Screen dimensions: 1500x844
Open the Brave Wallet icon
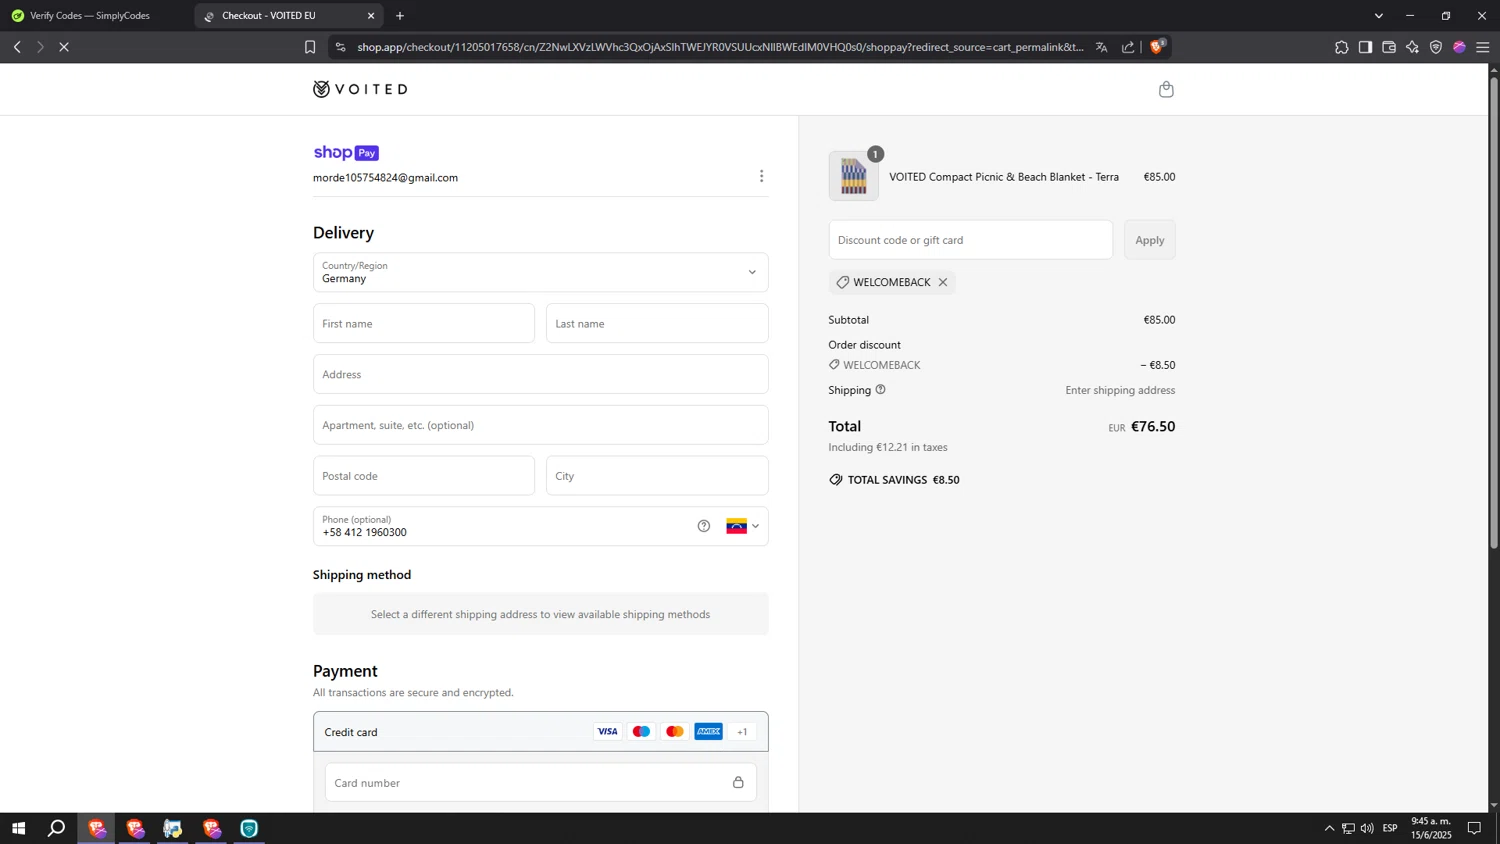point(1389,47)
